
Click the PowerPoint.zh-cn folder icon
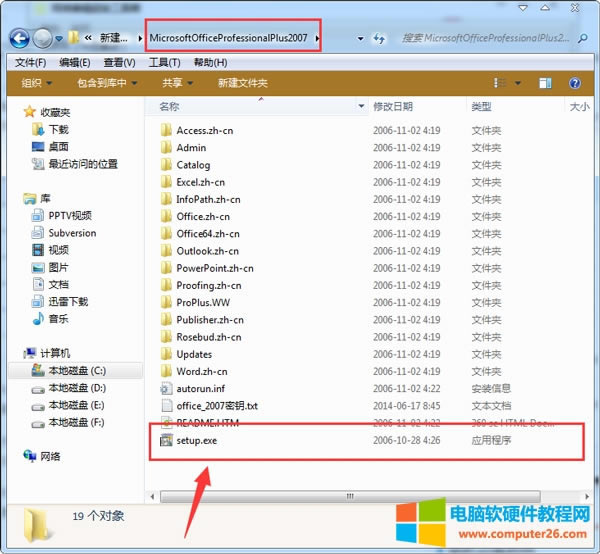pyautogui.click(x=166, y=268)
